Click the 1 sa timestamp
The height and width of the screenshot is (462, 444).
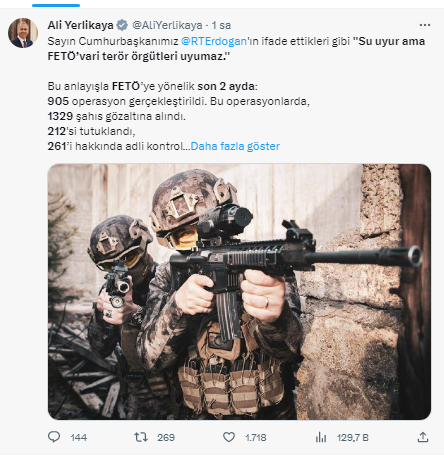221,25
